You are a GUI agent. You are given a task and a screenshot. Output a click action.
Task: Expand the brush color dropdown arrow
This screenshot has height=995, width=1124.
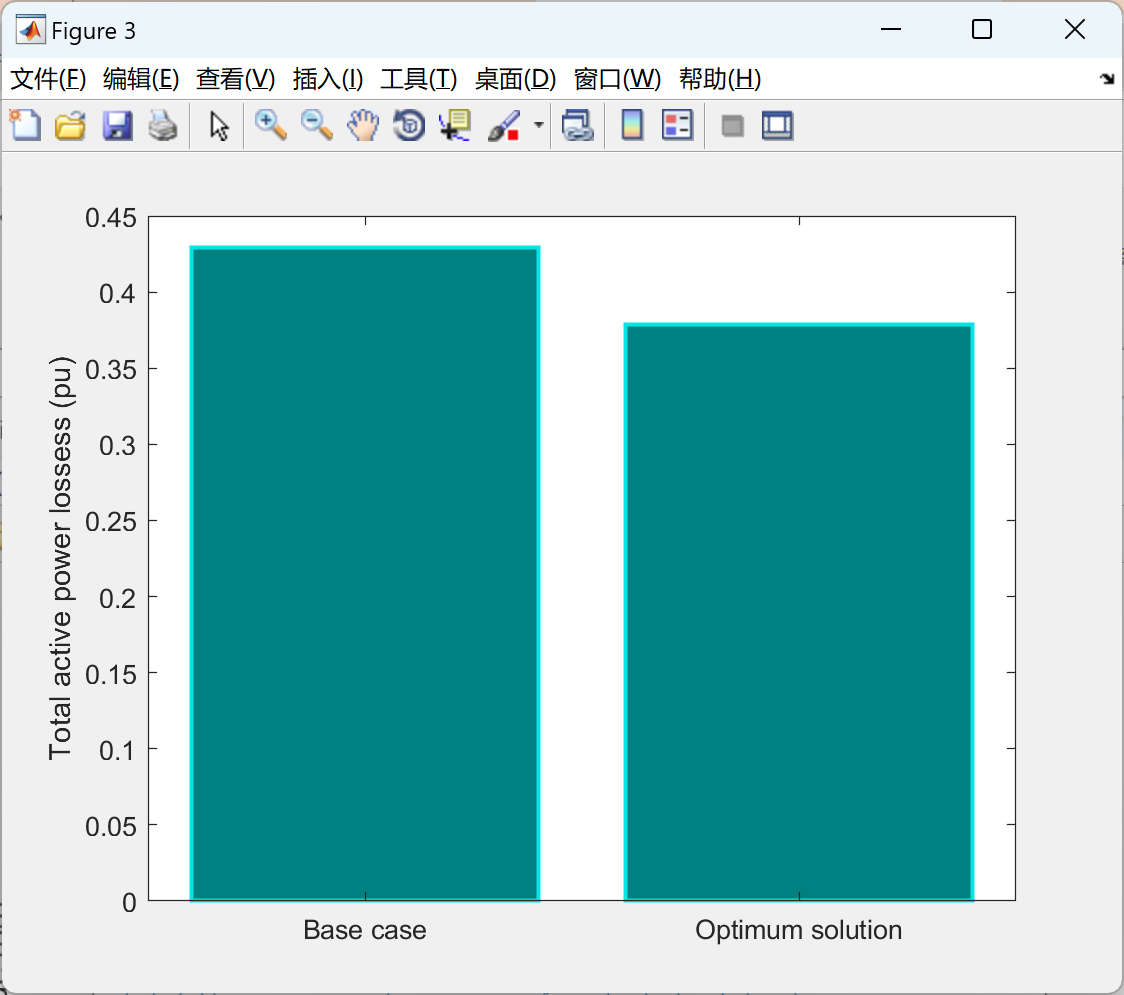(539, 125)
